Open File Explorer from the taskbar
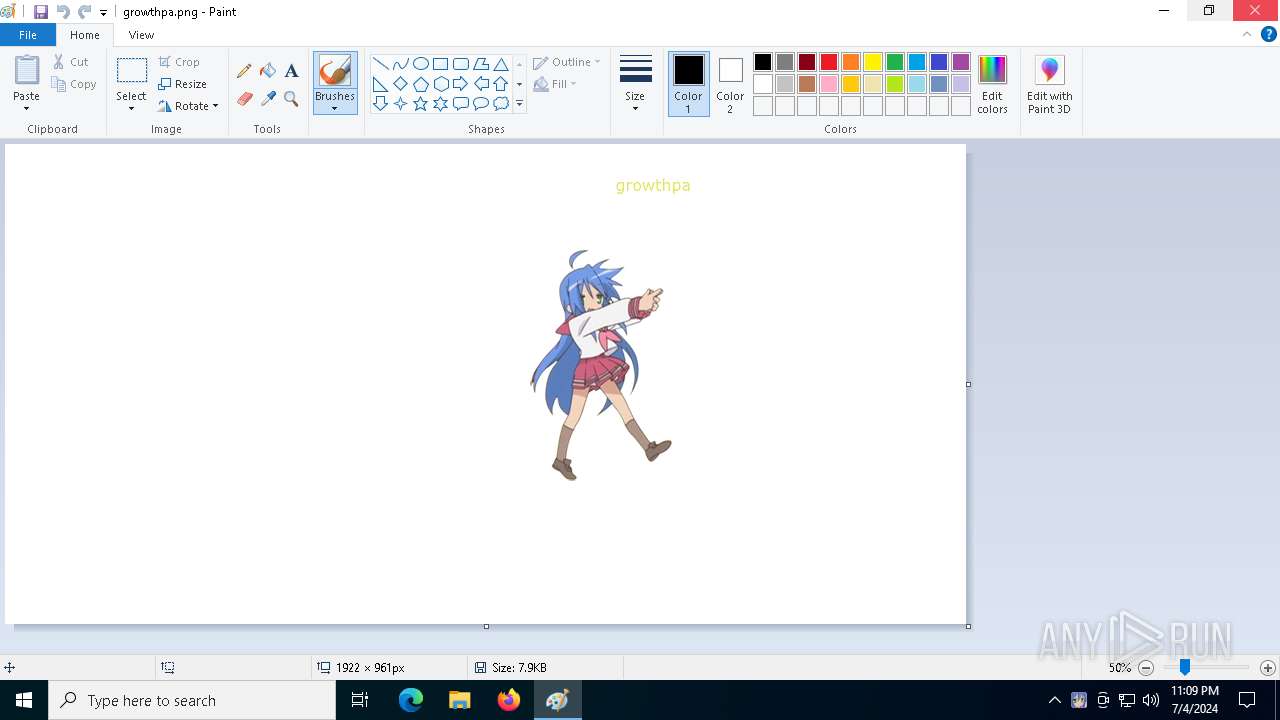 click(459, 700)
